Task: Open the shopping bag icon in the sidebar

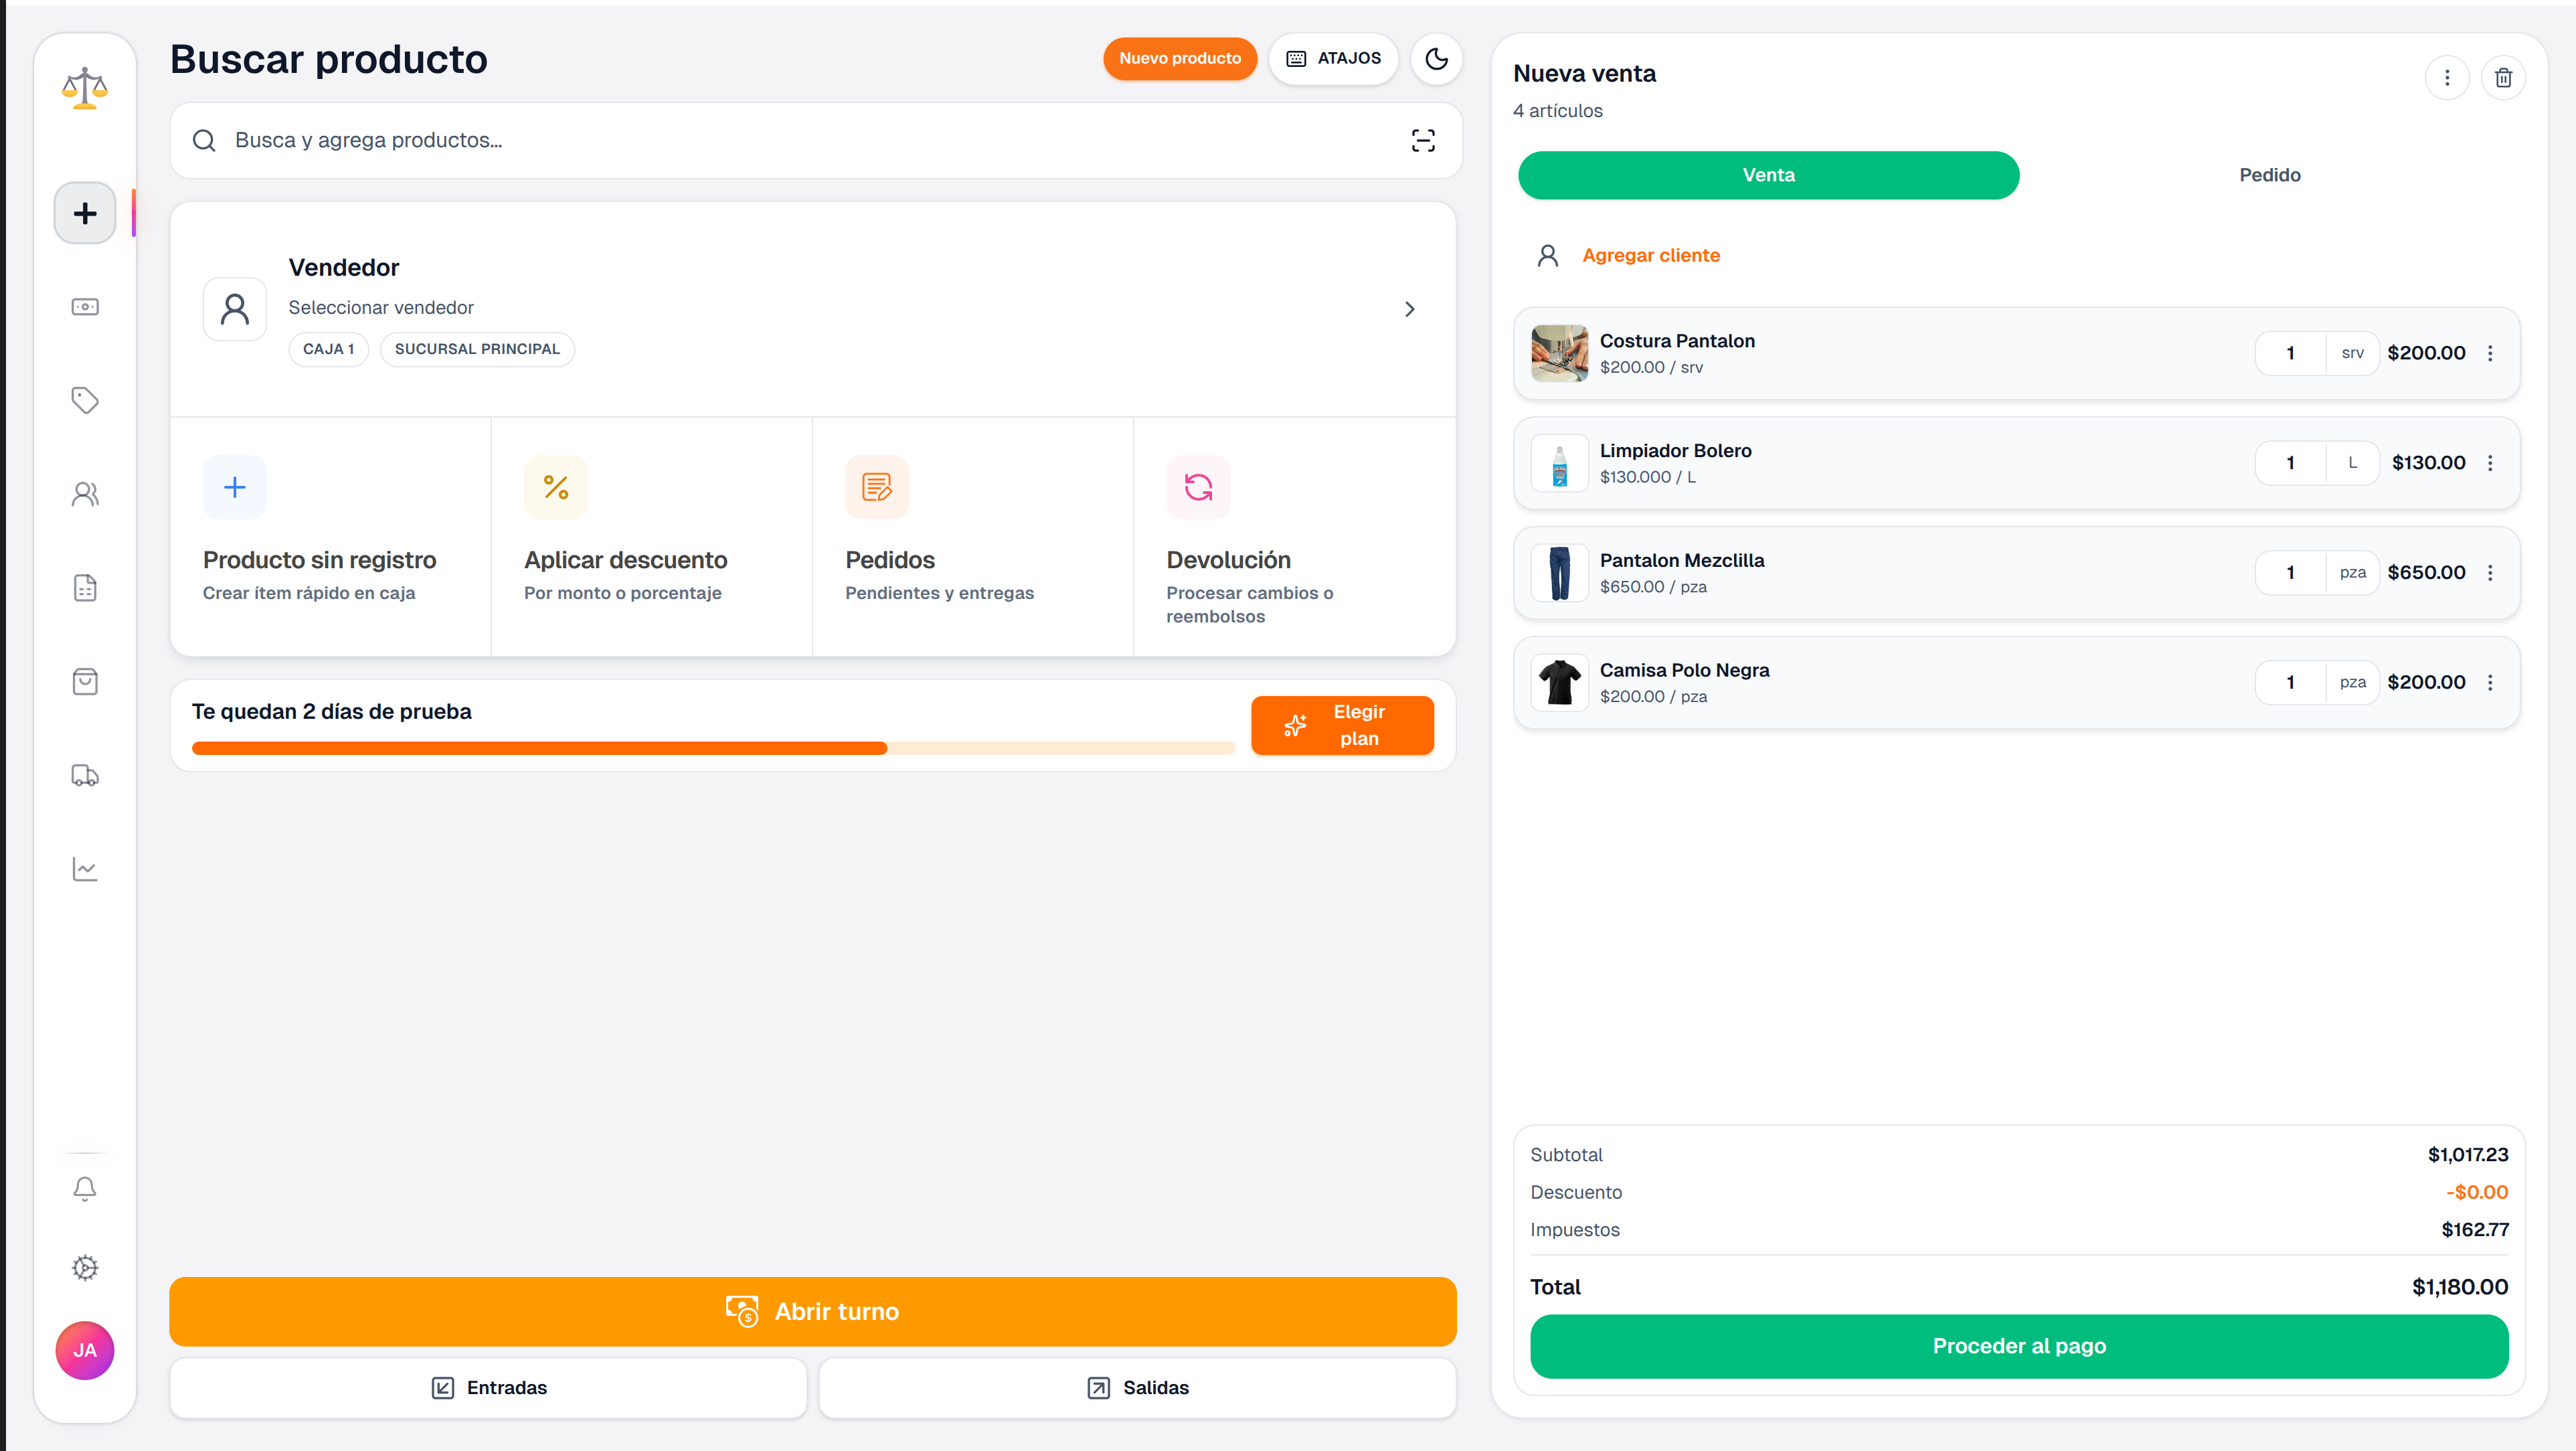Action: pos(85,682)
